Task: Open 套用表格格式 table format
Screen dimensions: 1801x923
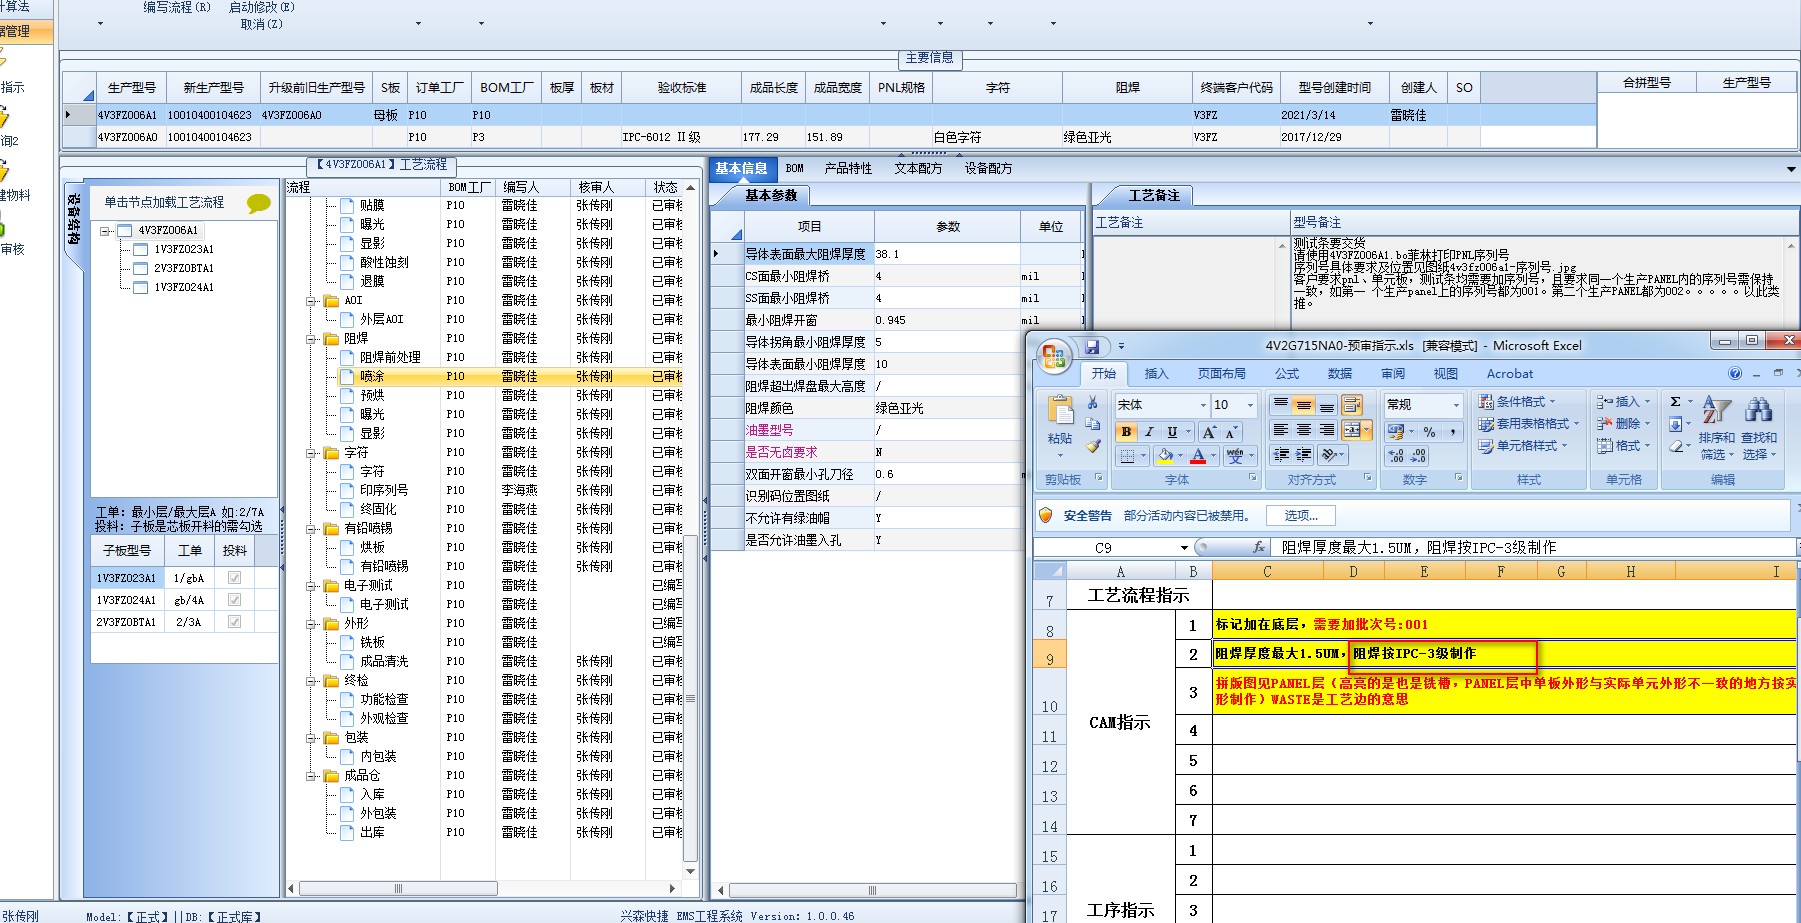Action: [1529, 424]
